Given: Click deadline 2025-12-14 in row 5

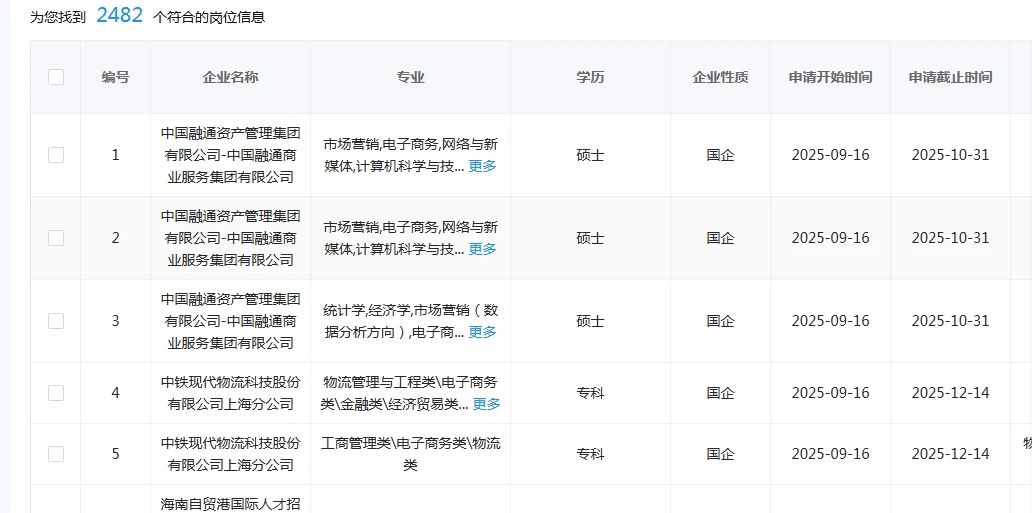Looking at the screenshot, I should 950,454.
